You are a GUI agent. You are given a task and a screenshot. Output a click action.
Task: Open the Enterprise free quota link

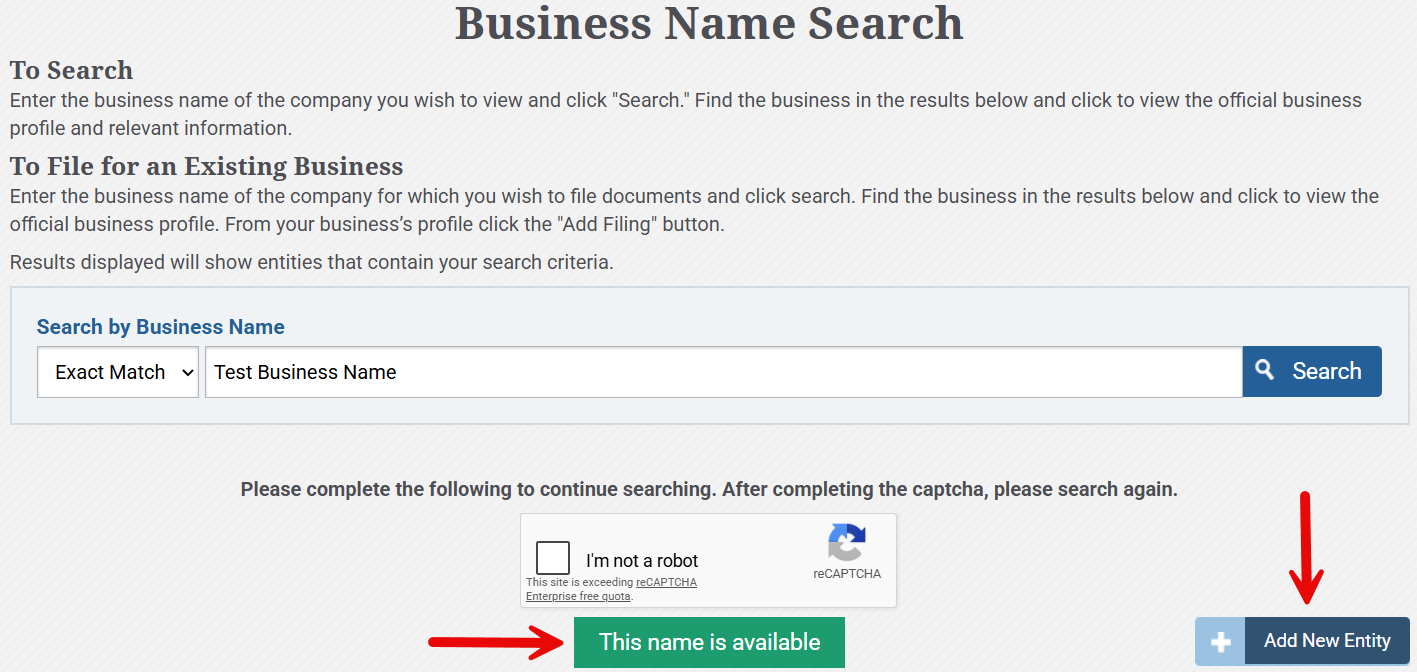578,597
